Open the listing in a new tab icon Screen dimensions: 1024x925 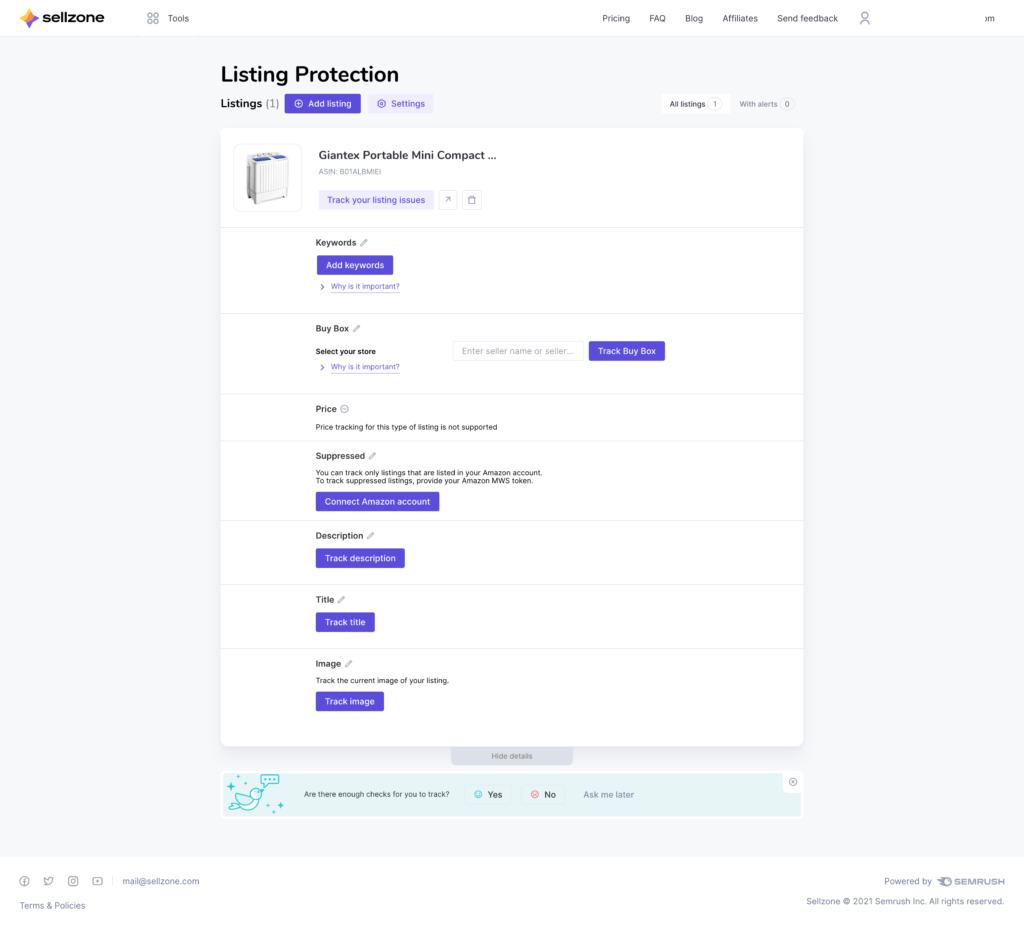tap(448, 200)
